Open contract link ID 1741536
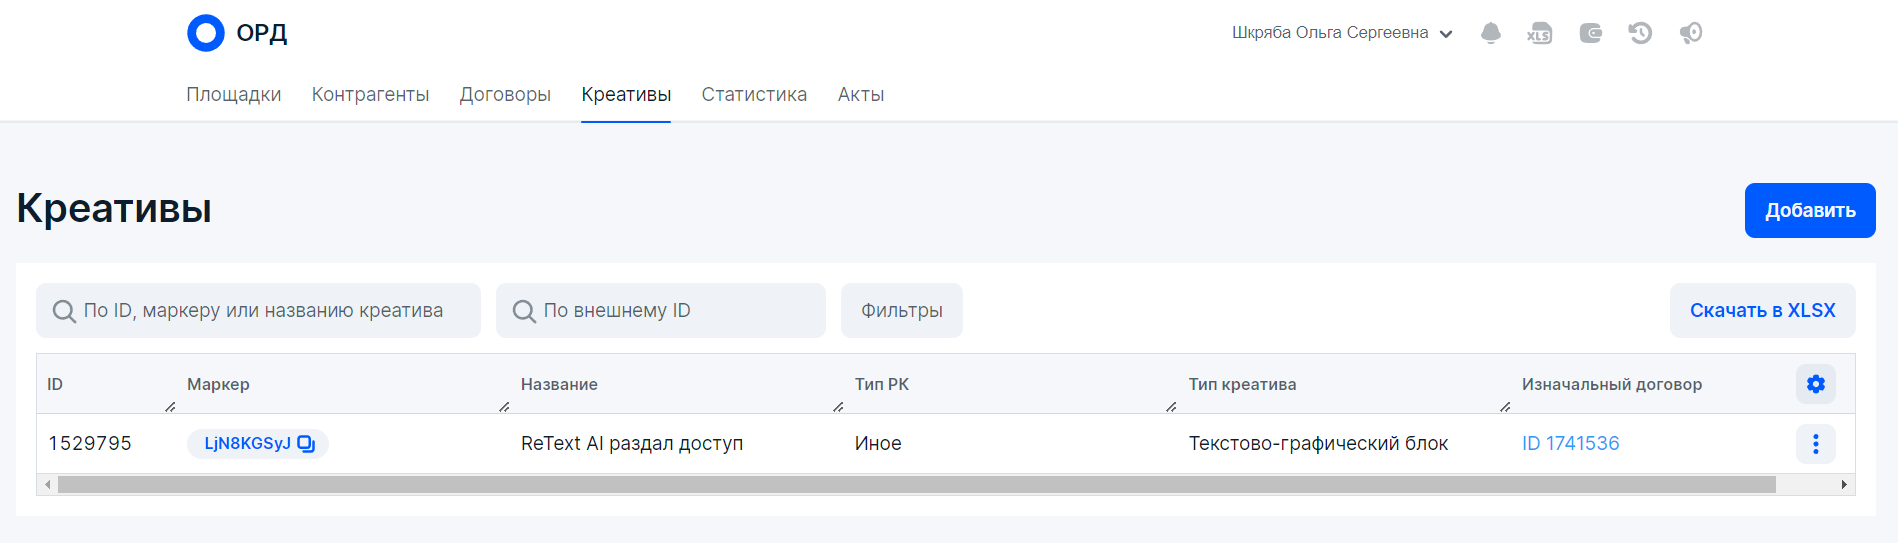 pyautogui.click(x=1570, y=444)
